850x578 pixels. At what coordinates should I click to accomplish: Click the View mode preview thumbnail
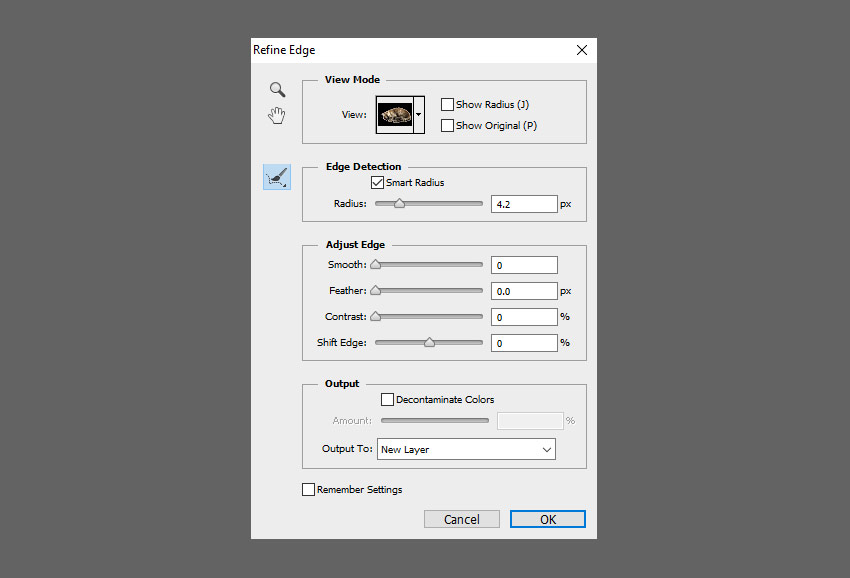[x=395, y=115]
